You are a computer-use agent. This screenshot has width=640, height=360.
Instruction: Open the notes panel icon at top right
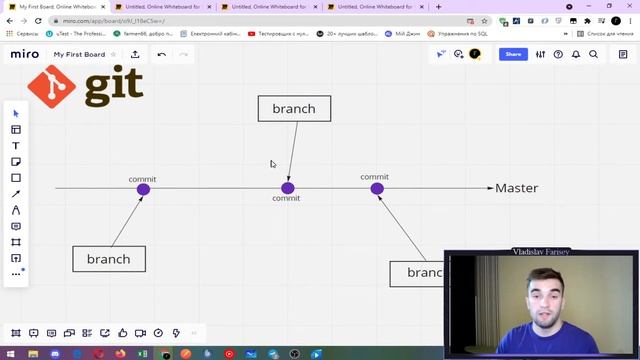[623, 54]
